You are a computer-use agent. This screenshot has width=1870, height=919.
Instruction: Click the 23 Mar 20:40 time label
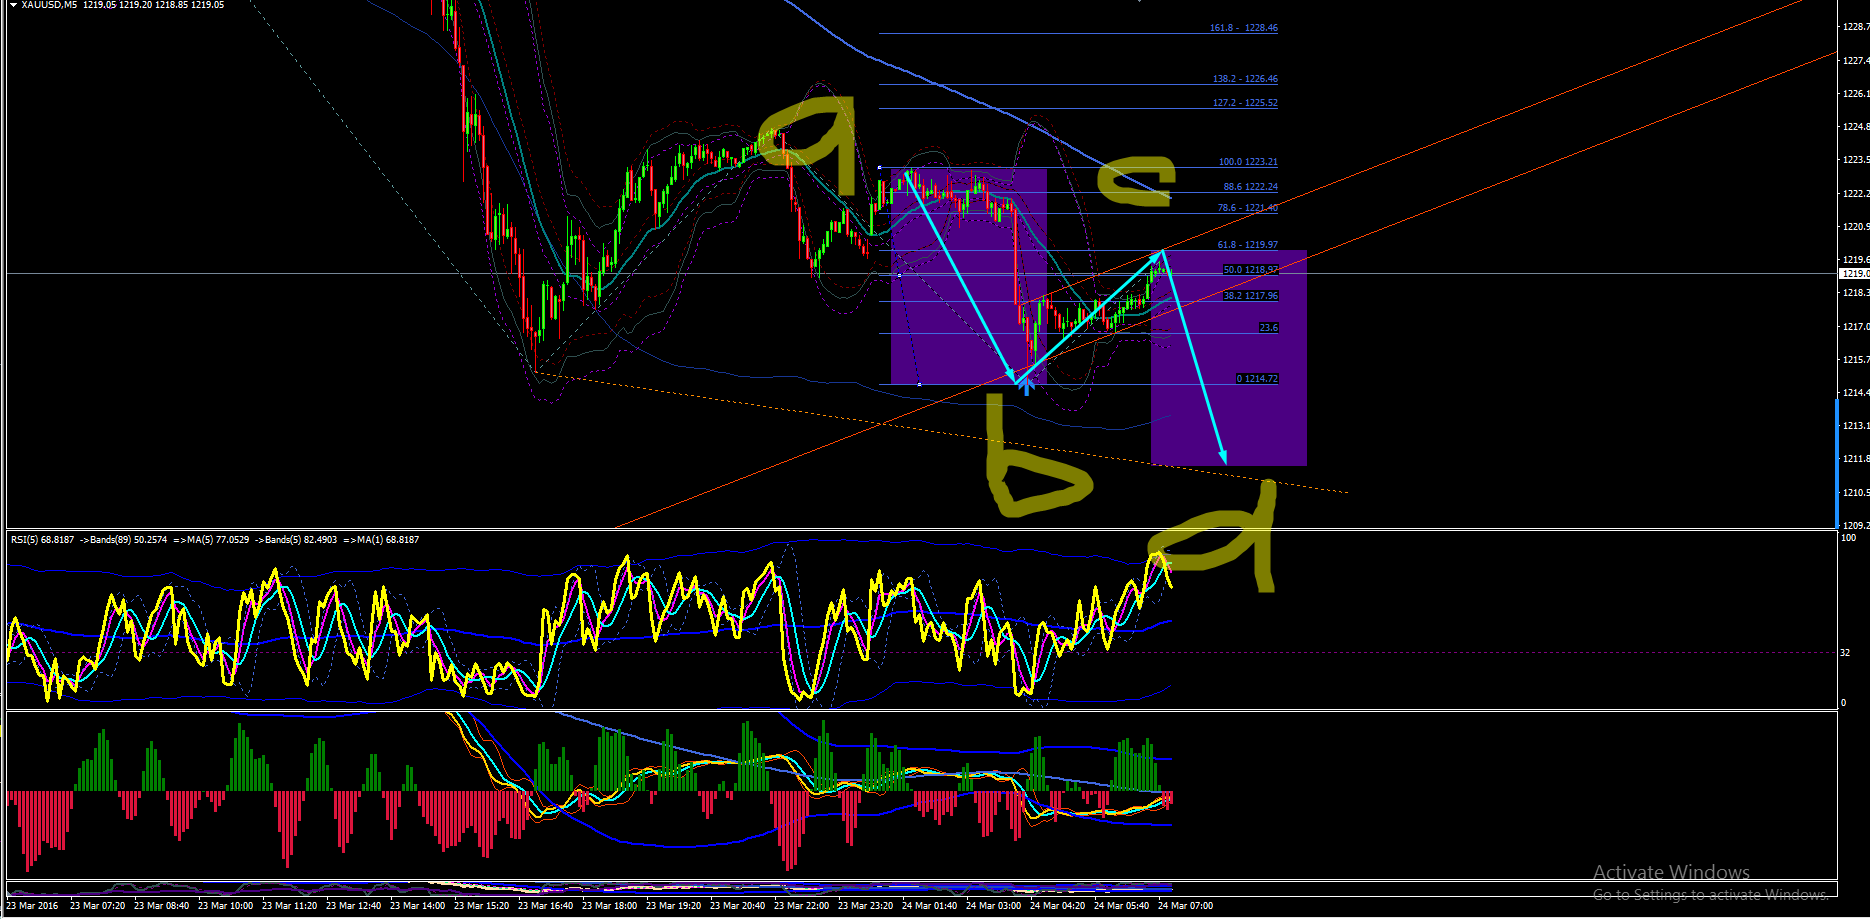[x=737, y=906]
